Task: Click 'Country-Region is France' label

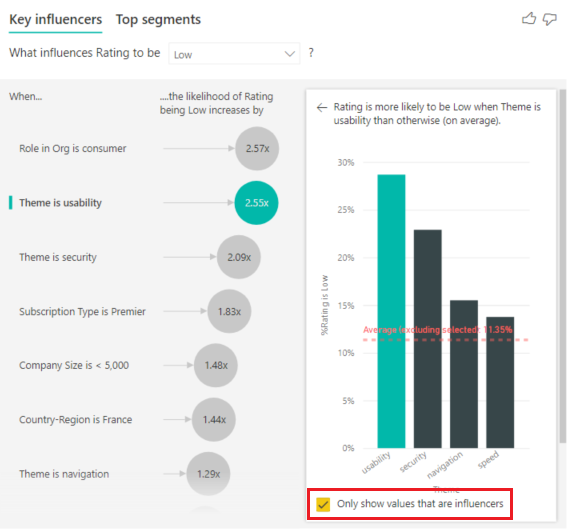Action: coord(75,419)
